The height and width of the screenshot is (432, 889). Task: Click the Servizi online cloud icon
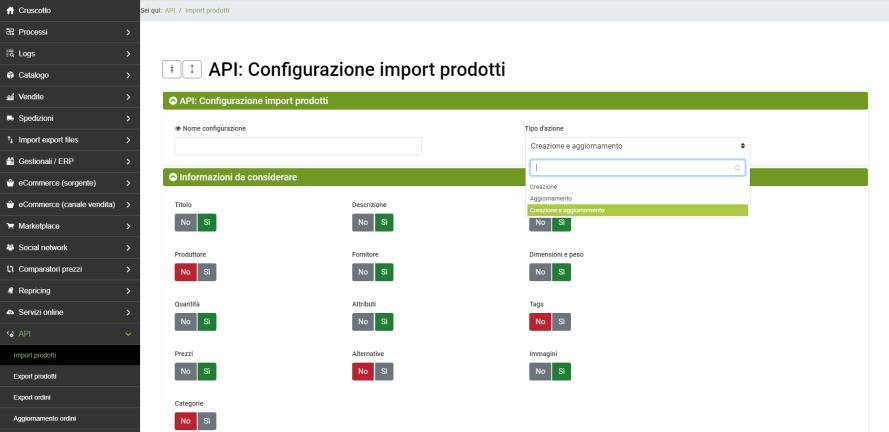coord(10,312)
